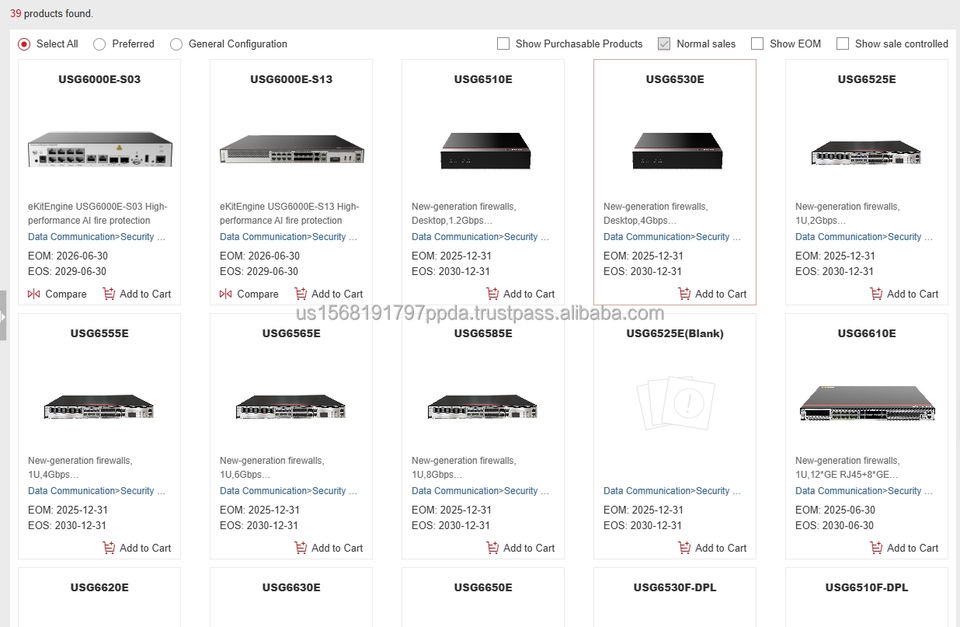The width and height of the screenshot is (960, 627).
Task: Click the cart icon for USG6585E
Action: pyautogui.click(x=492, y=548)
